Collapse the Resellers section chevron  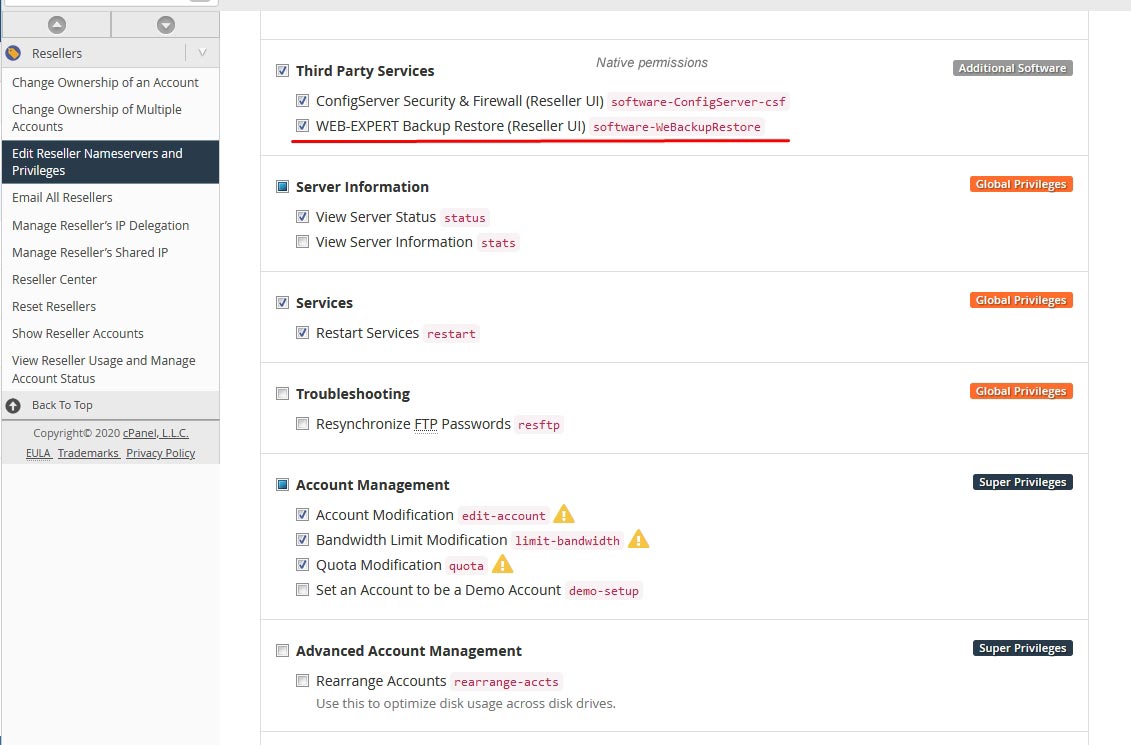(202, 53)
